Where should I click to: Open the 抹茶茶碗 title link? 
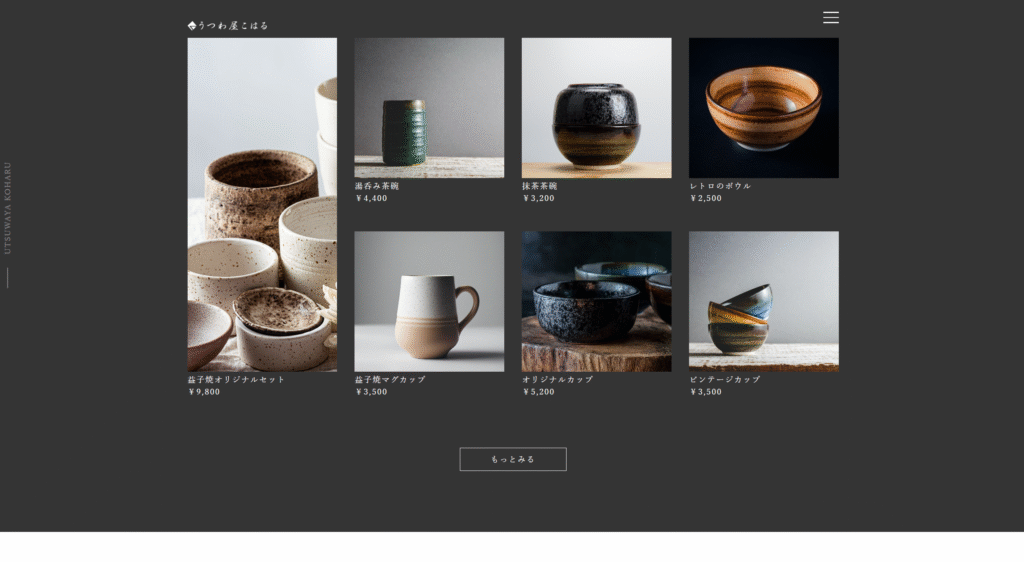tap(540, 186)
